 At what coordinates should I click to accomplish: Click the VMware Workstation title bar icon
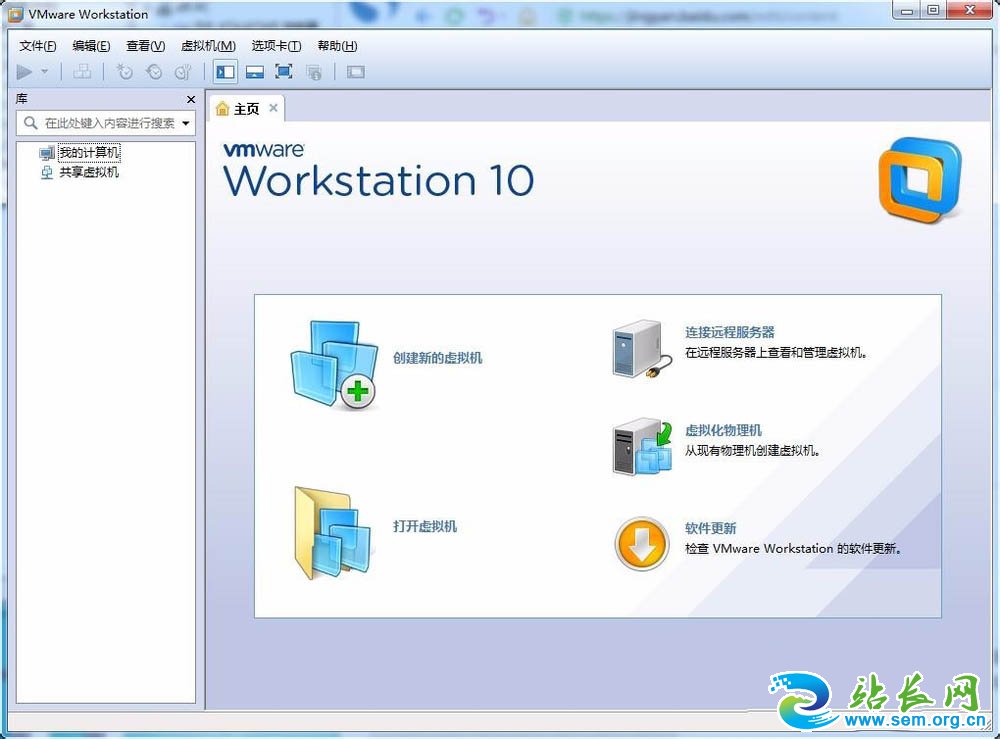[15, 14]
